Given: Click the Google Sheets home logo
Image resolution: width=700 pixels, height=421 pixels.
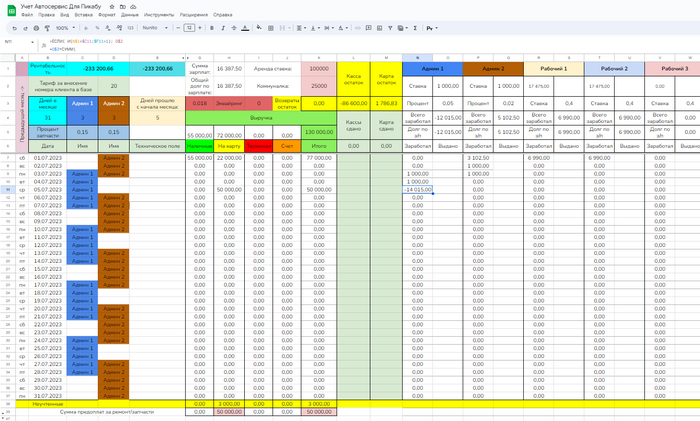Looking at the screenshot, I should [9, 11].
